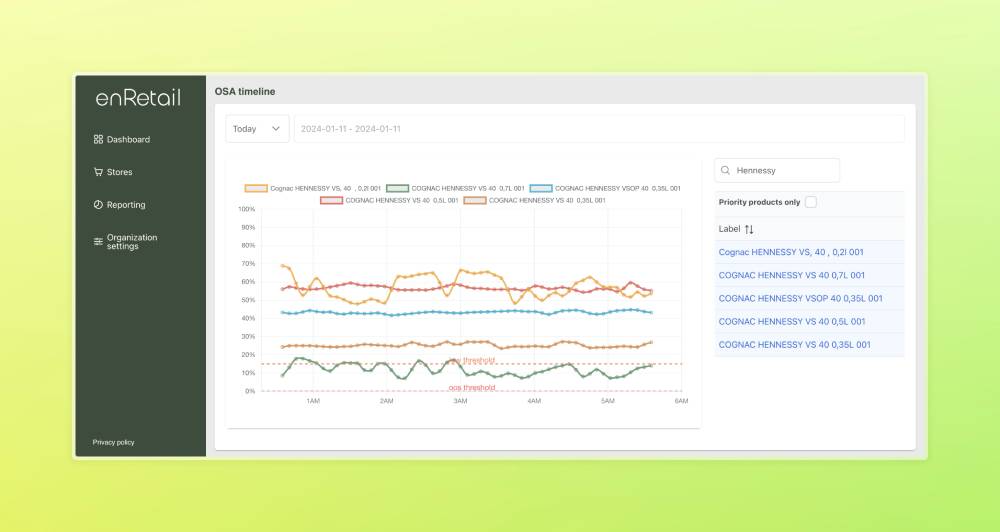Select COGNAC HENNESSY VSOP 40 0,35L 001

[800, 299]
